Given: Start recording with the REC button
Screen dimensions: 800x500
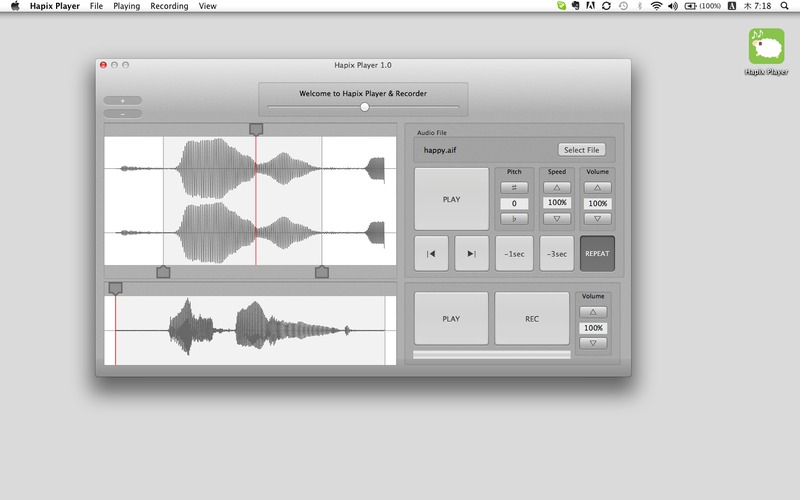Looking at the screenshot, I should [532, 319].
